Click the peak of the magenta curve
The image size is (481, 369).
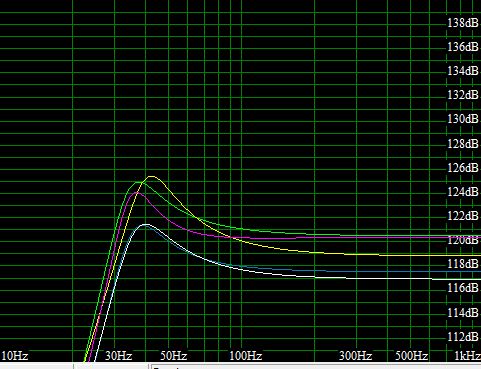[x=137, y=192]
